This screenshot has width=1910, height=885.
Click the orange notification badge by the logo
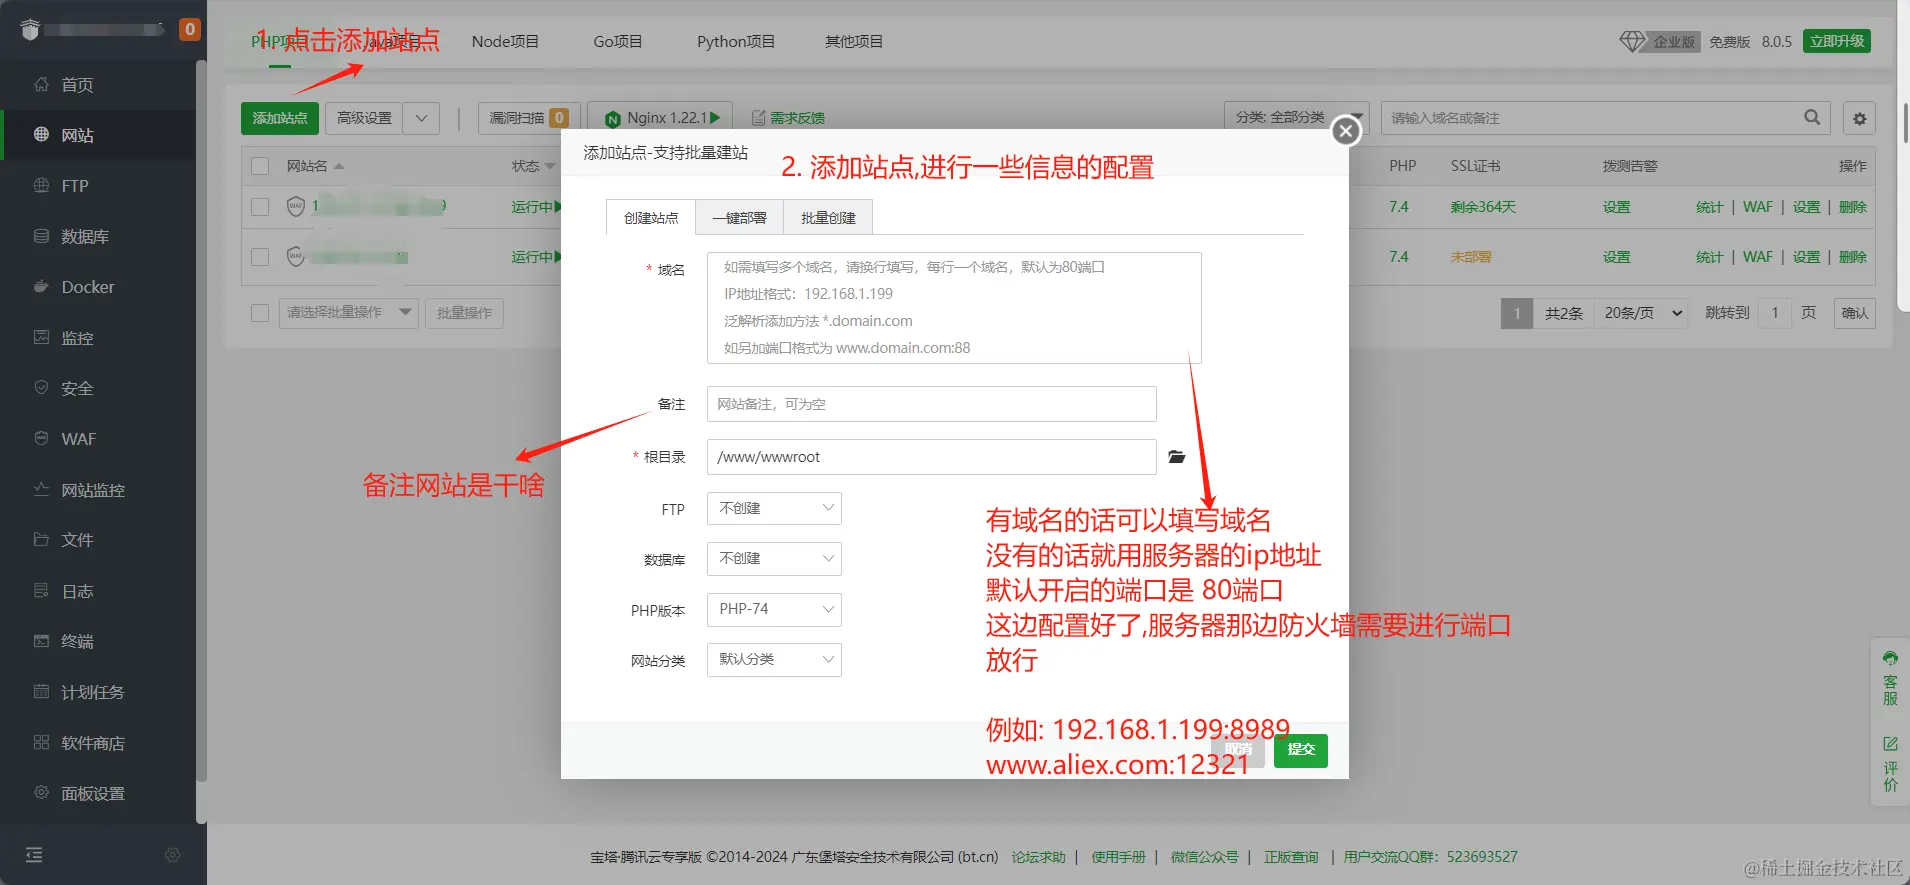189,29
